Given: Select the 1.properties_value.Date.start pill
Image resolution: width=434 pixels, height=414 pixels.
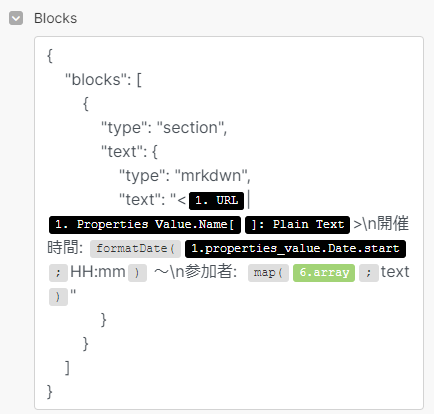Looking at the screenshot, I should tap(295, 248).
